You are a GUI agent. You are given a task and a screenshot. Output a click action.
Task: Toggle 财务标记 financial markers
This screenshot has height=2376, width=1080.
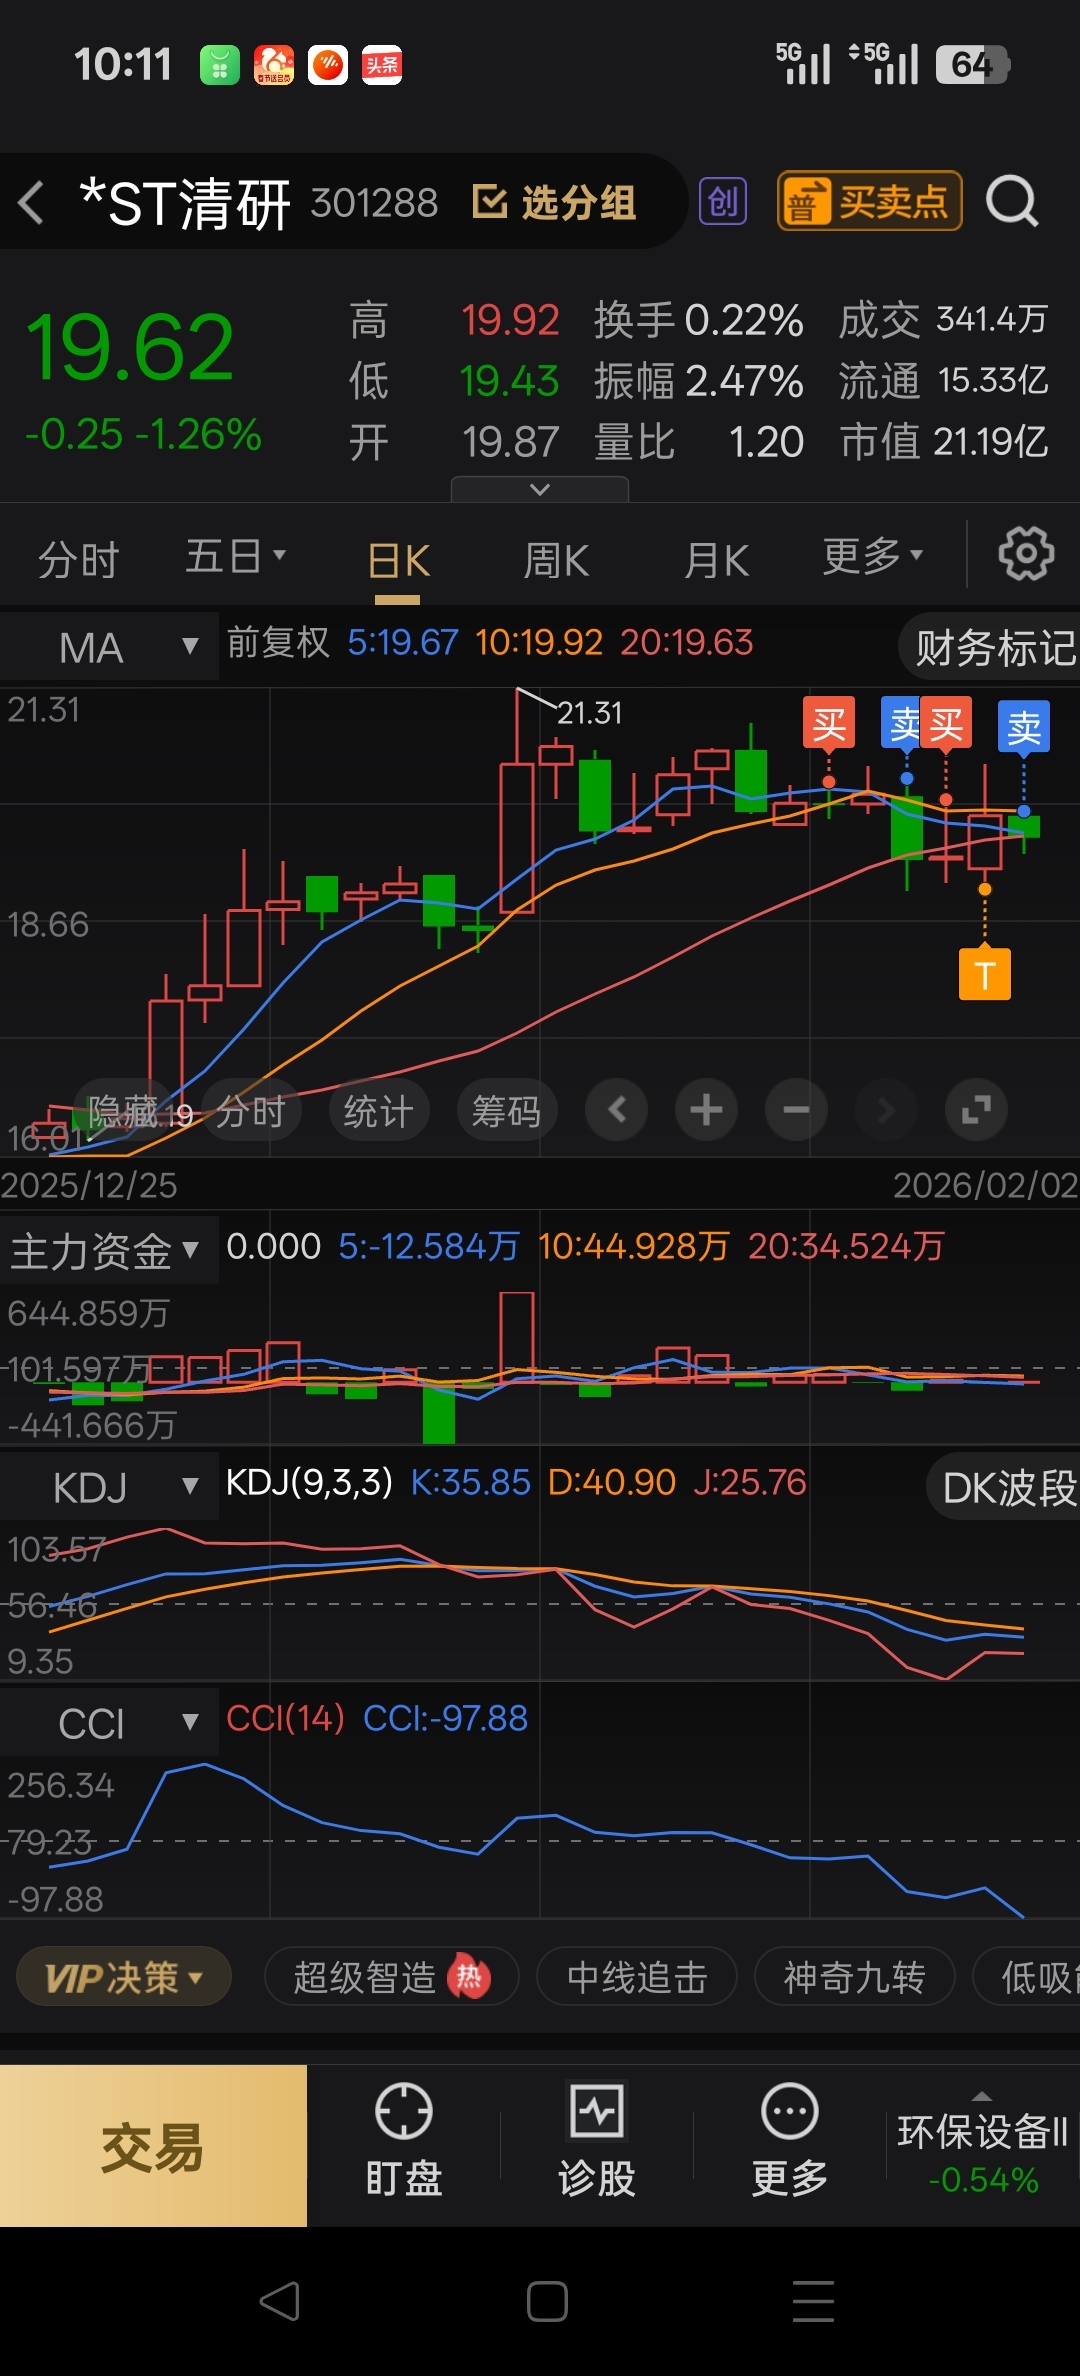[x=990, y=647]
